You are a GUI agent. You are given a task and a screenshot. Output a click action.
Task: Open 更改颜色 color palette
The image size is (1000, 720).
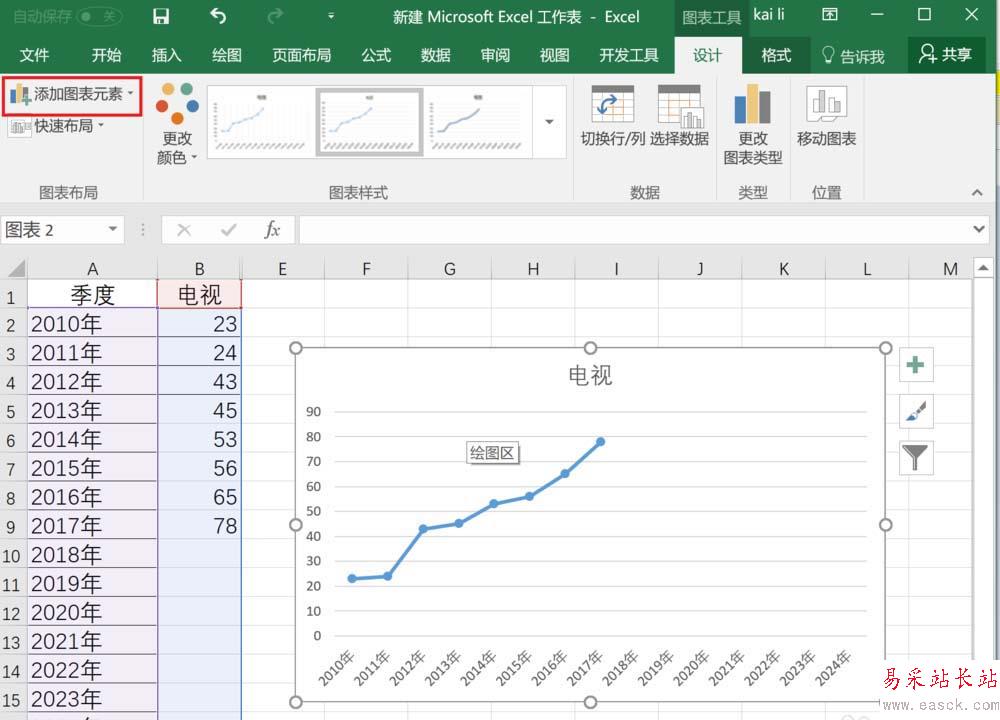tap(177, 123)
